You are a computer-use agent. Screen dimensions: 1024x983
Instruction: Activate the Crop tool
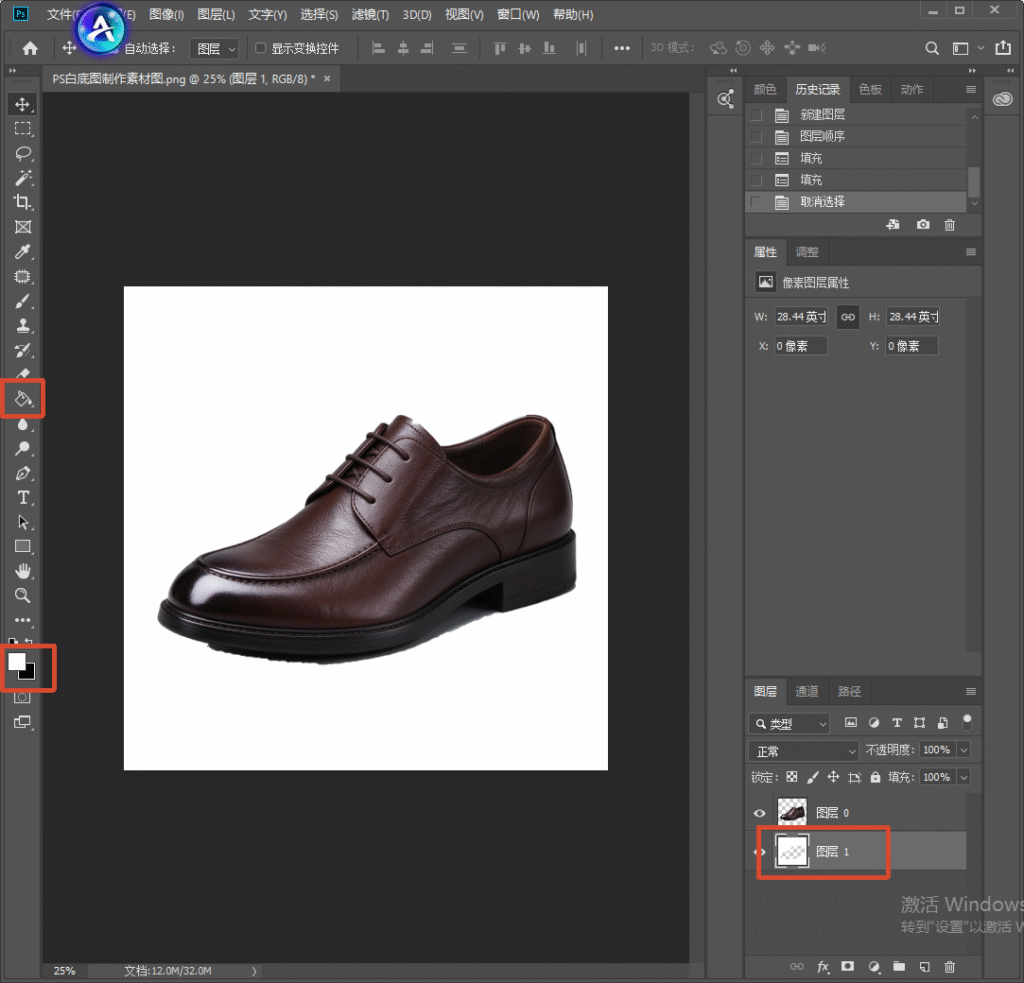(x=23, y=202)
